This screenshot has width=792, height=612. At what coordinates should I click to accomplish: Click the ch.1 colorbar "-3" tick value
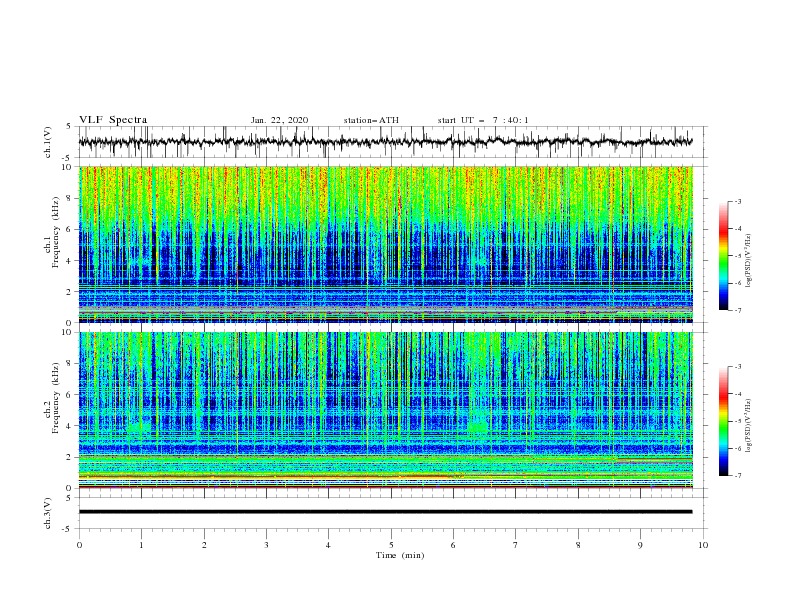tap(738, 201)
